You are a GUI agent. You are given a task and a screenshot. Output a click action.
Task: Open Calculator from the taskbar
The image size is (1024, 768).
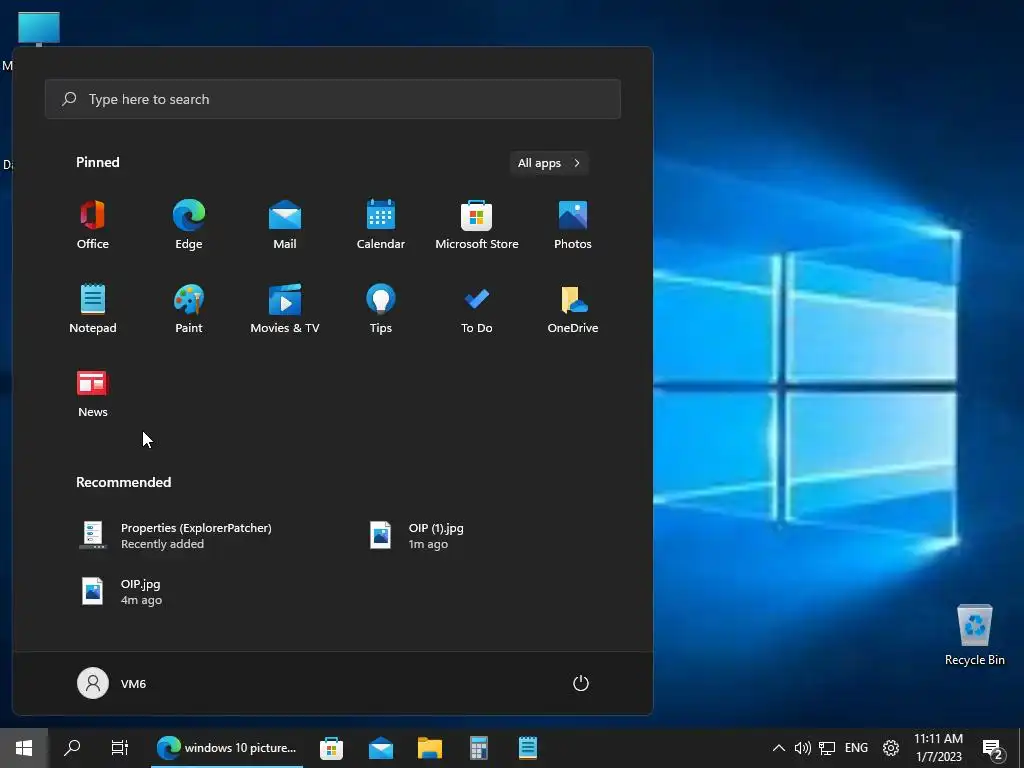pos(479,748)
